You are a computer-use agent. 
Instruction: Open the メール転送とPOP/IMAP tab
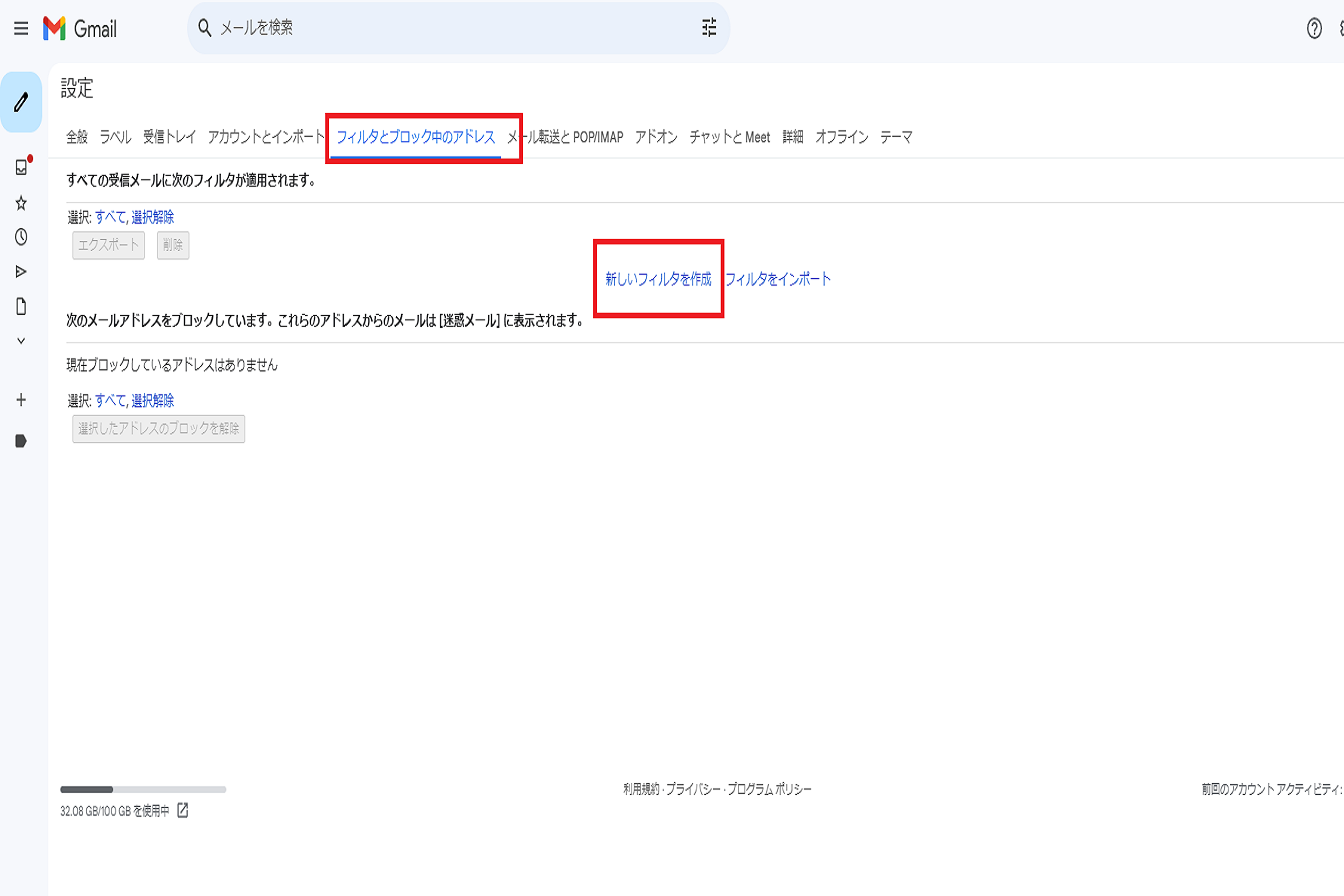pyautogui.click(x=565, y=137)
